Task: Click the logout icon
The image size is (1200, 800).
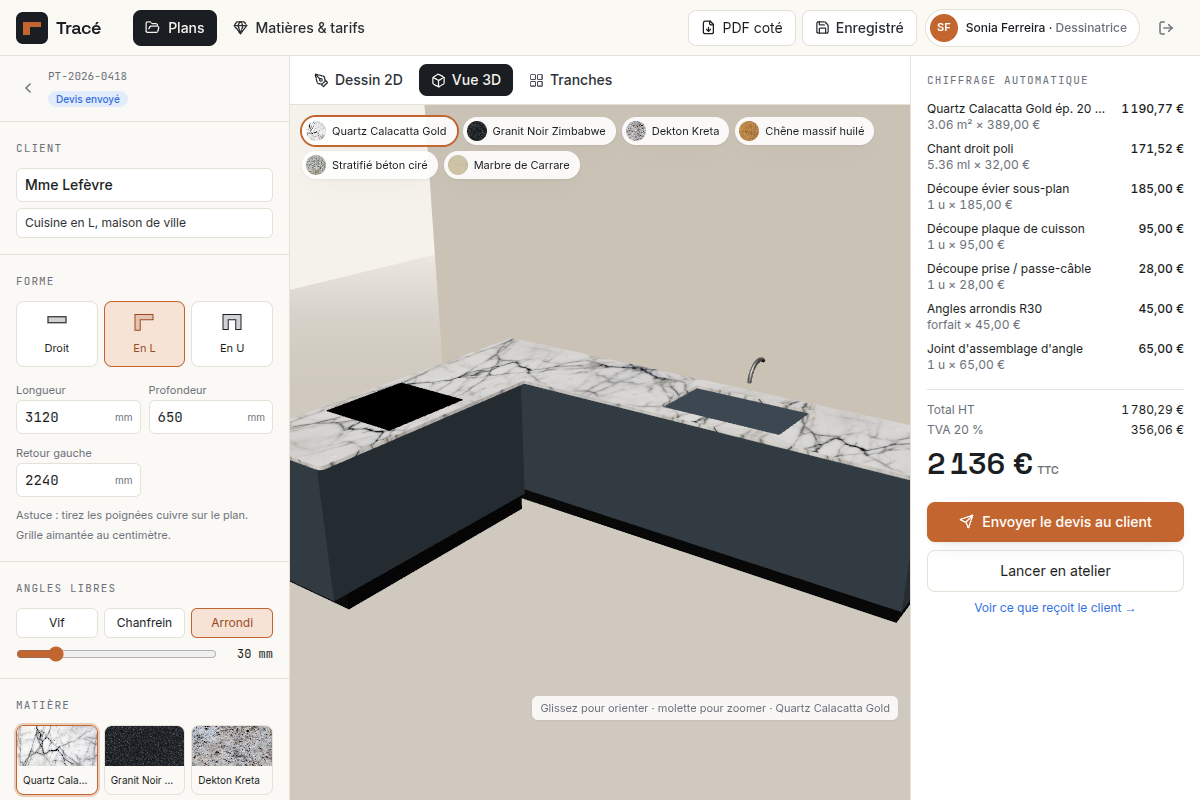Action: 1166,28
